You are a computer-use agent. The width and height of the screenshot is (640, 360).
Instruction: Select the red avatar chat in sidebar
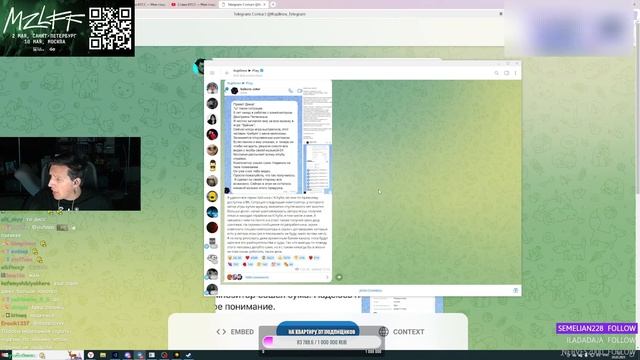point(212,134)
